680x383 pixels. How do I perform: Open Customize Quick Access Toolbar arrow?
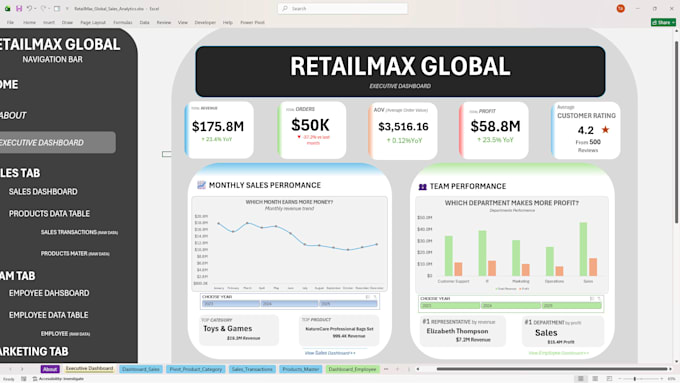point(67,9)
